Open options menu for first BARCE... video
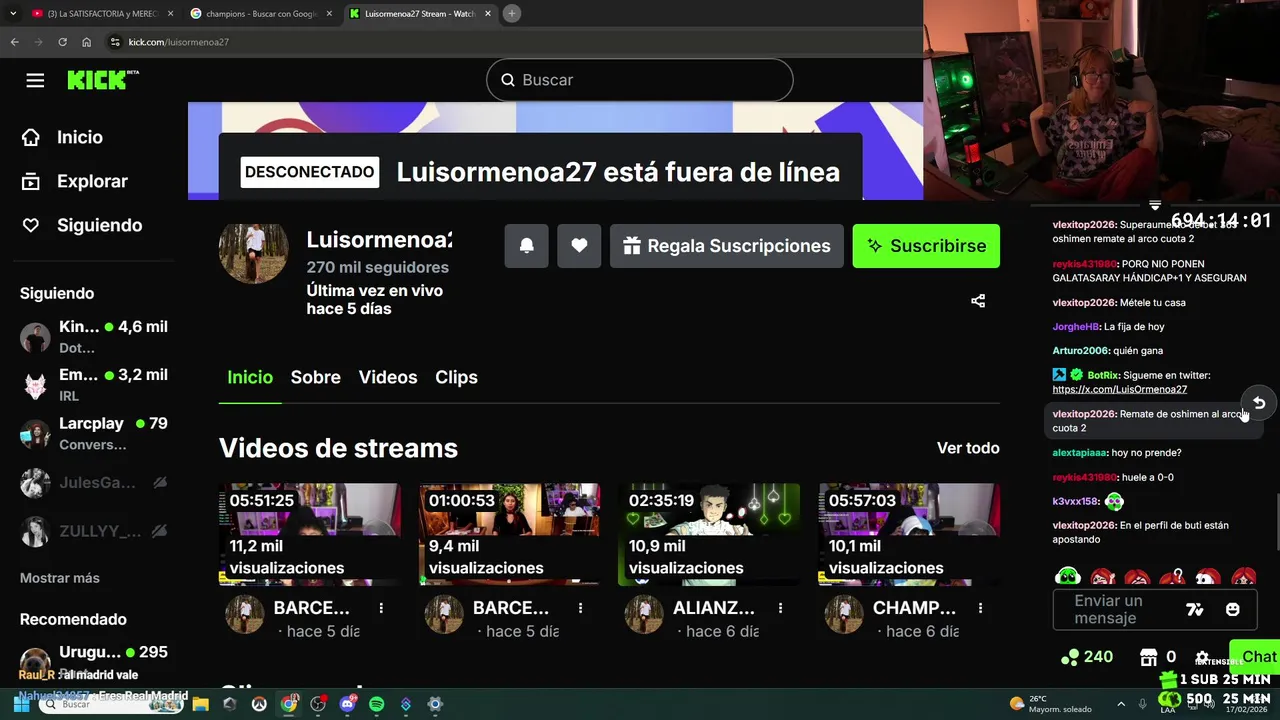The height and width of the screenshot is (720, 1280). pos(381,608)
